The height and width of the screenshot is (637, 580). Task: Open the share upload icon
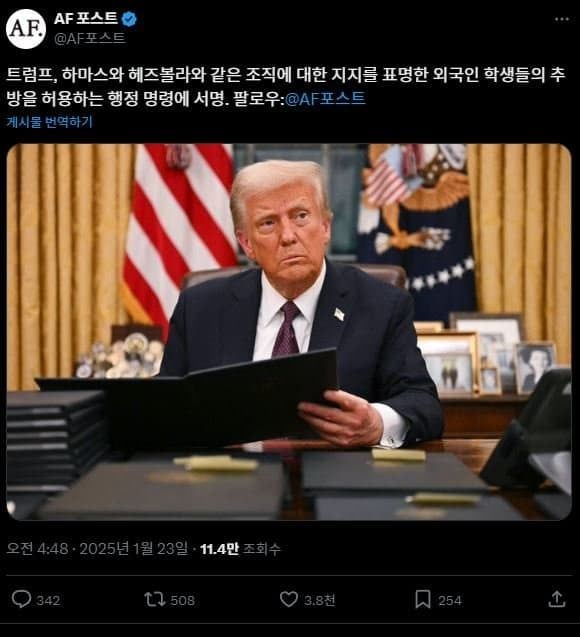(x=557, y=599)
